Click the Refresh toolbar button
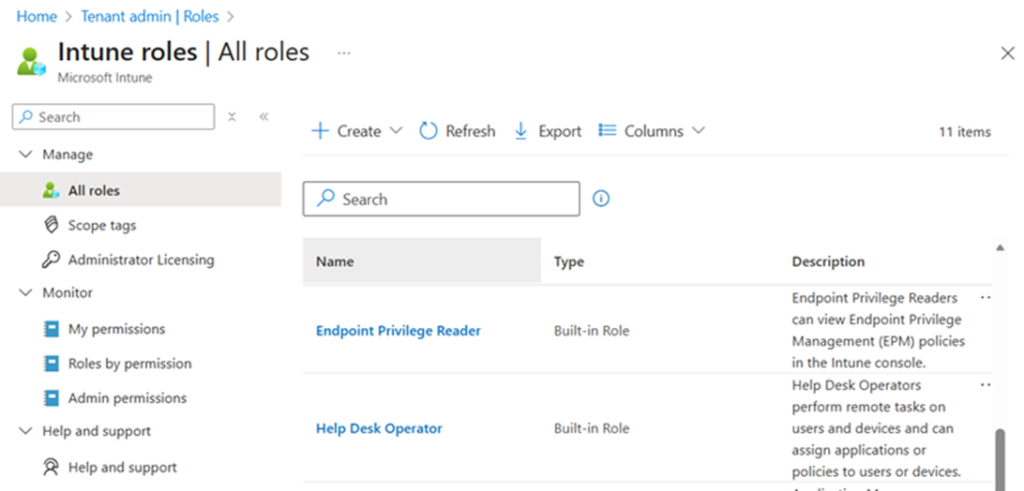This screenshot has width=1024, height=491. (x=457, y=131)
